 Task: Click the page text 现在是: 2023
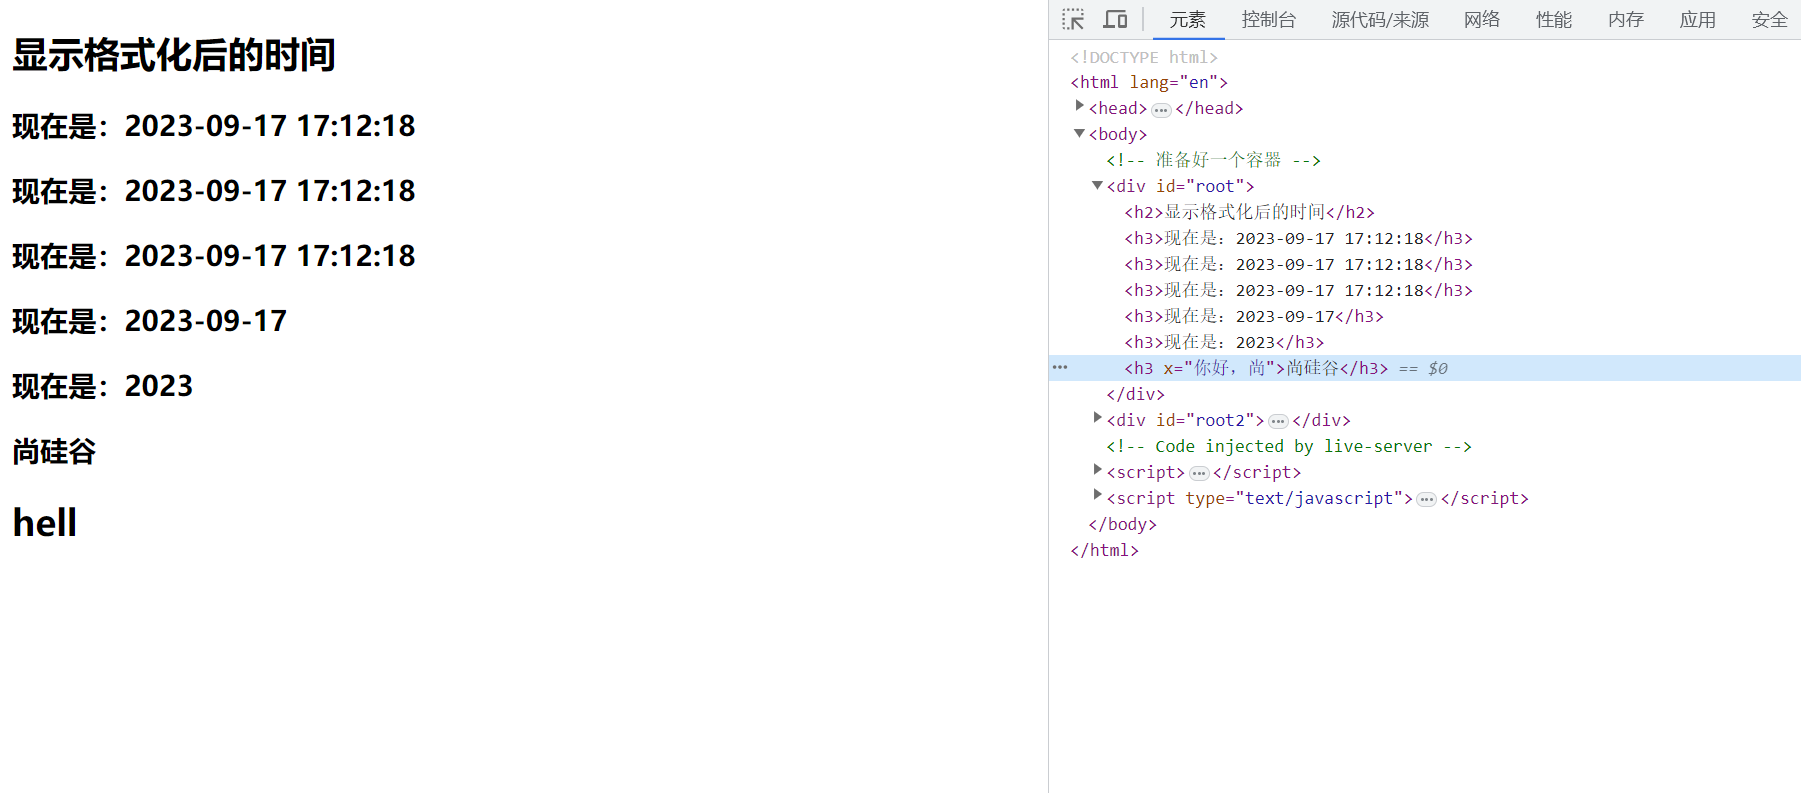click(x=103, y=386)
